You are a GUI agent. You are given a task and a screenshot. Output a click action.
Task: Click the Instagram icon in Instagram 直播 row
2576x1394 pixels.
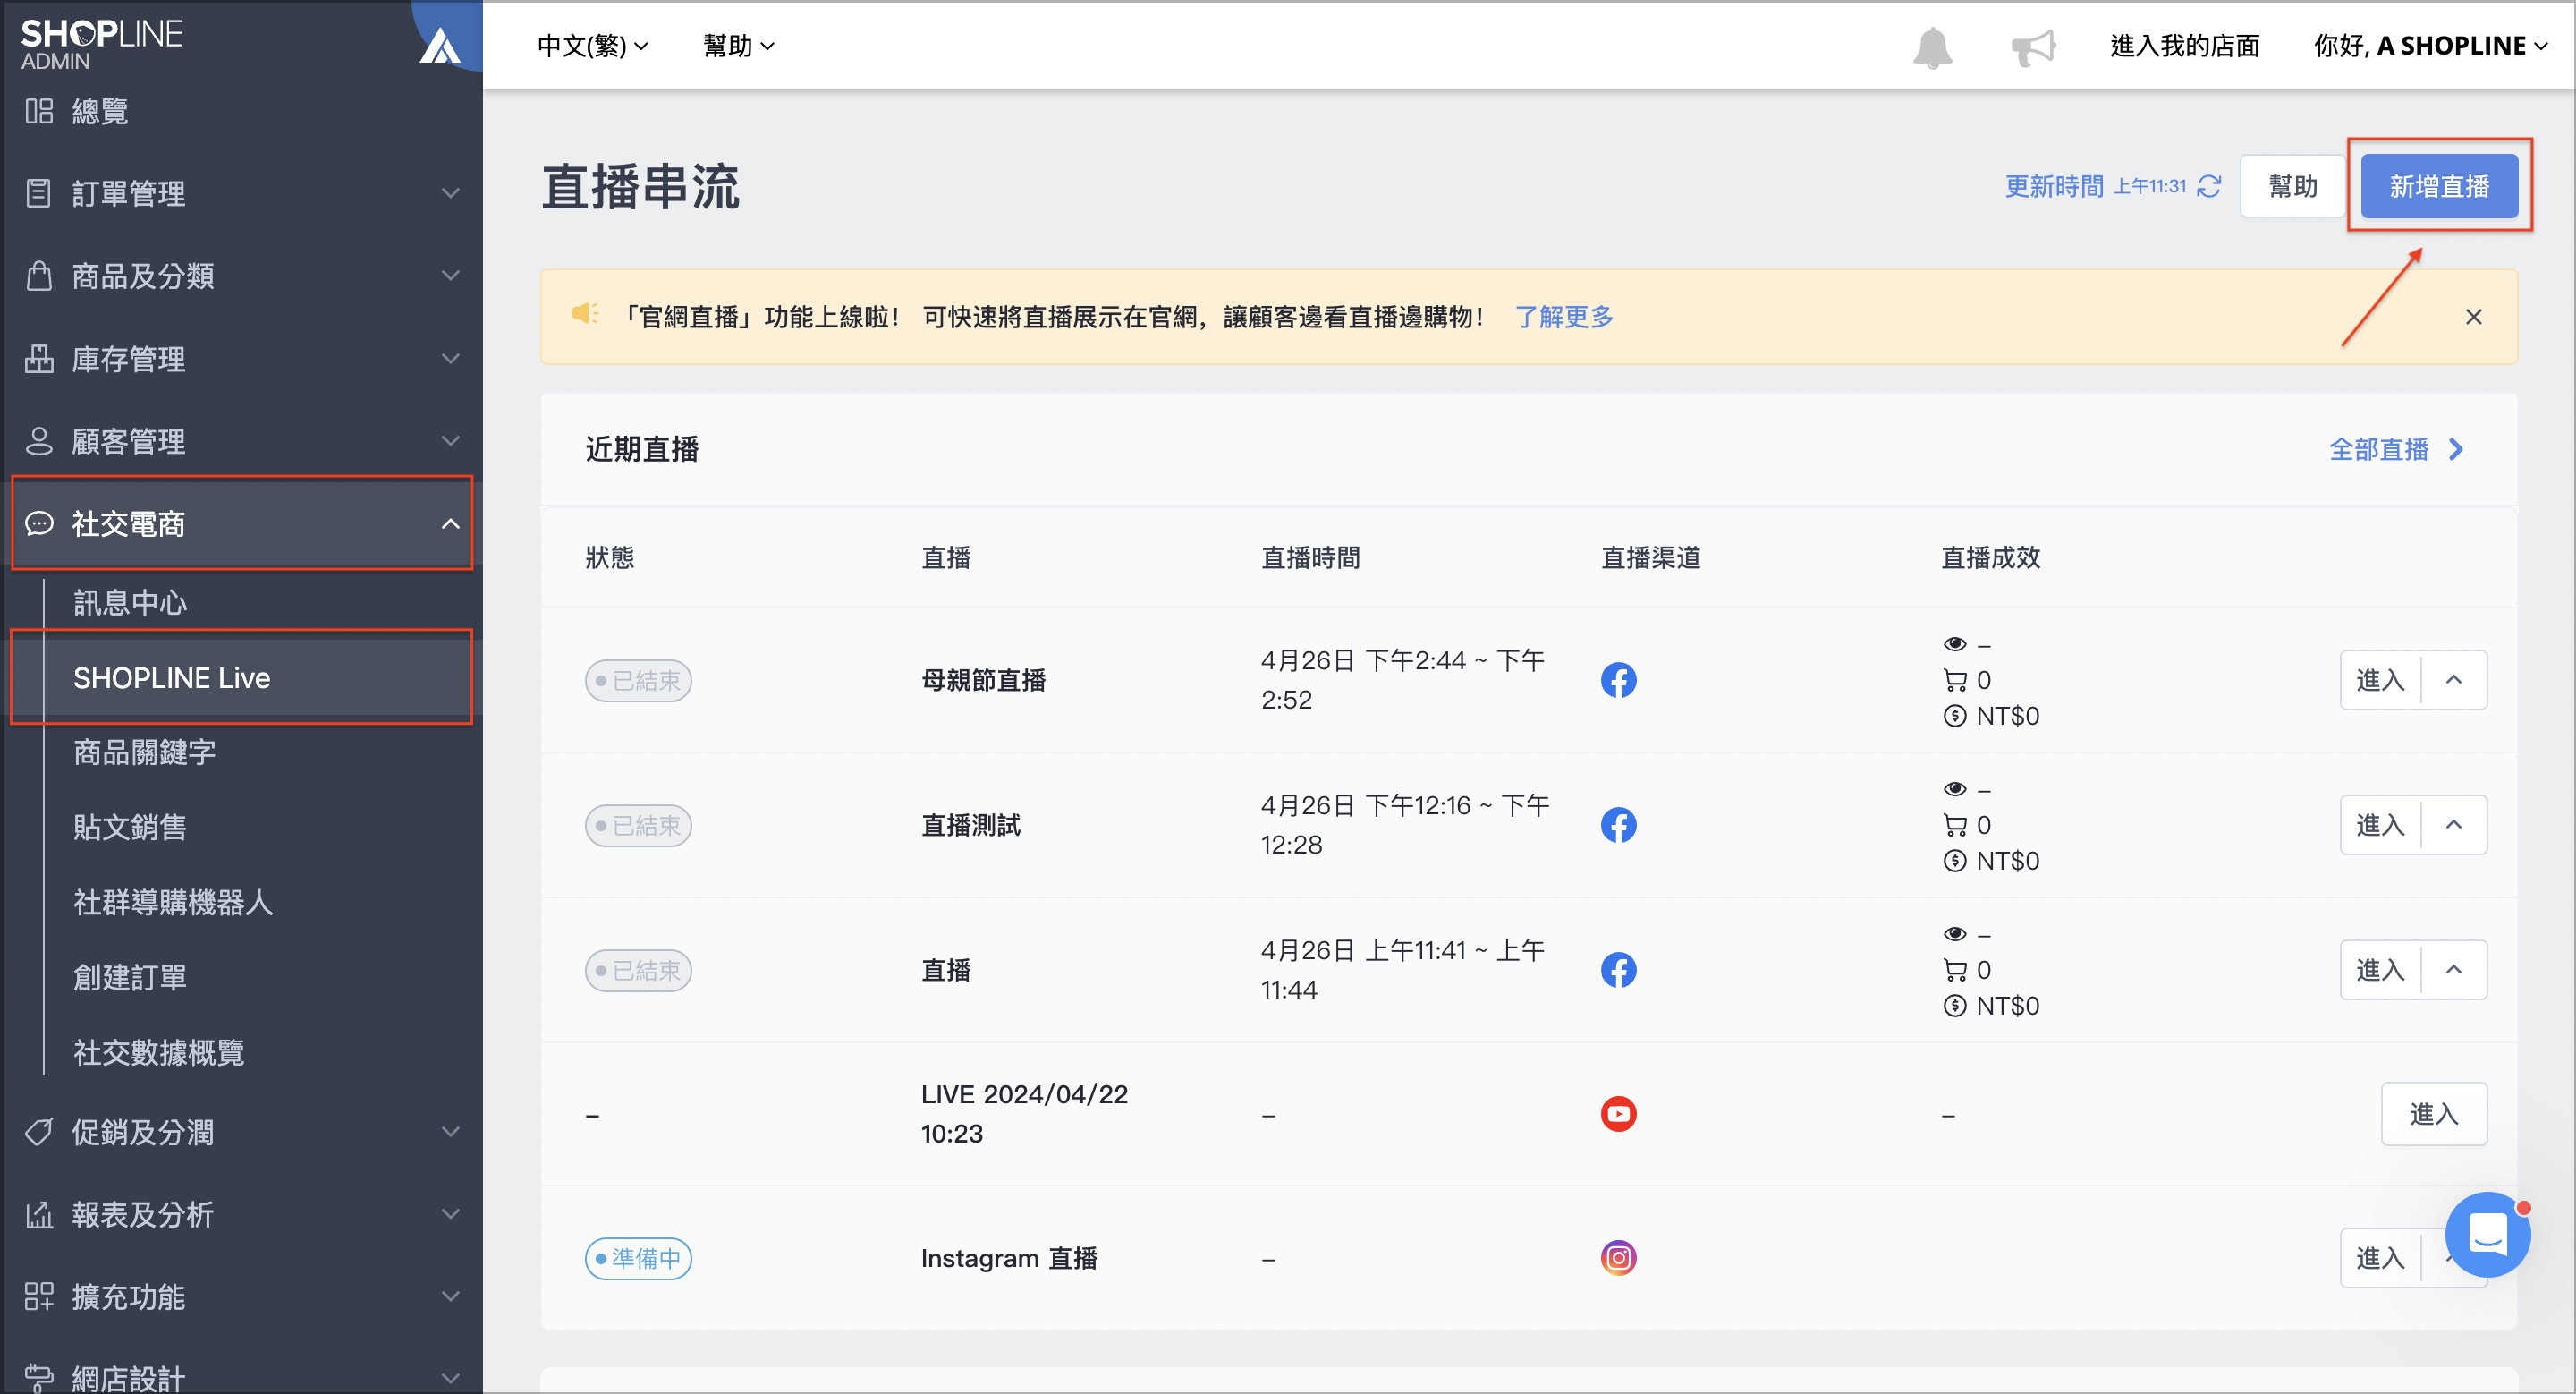[x=1618, y=1258]
